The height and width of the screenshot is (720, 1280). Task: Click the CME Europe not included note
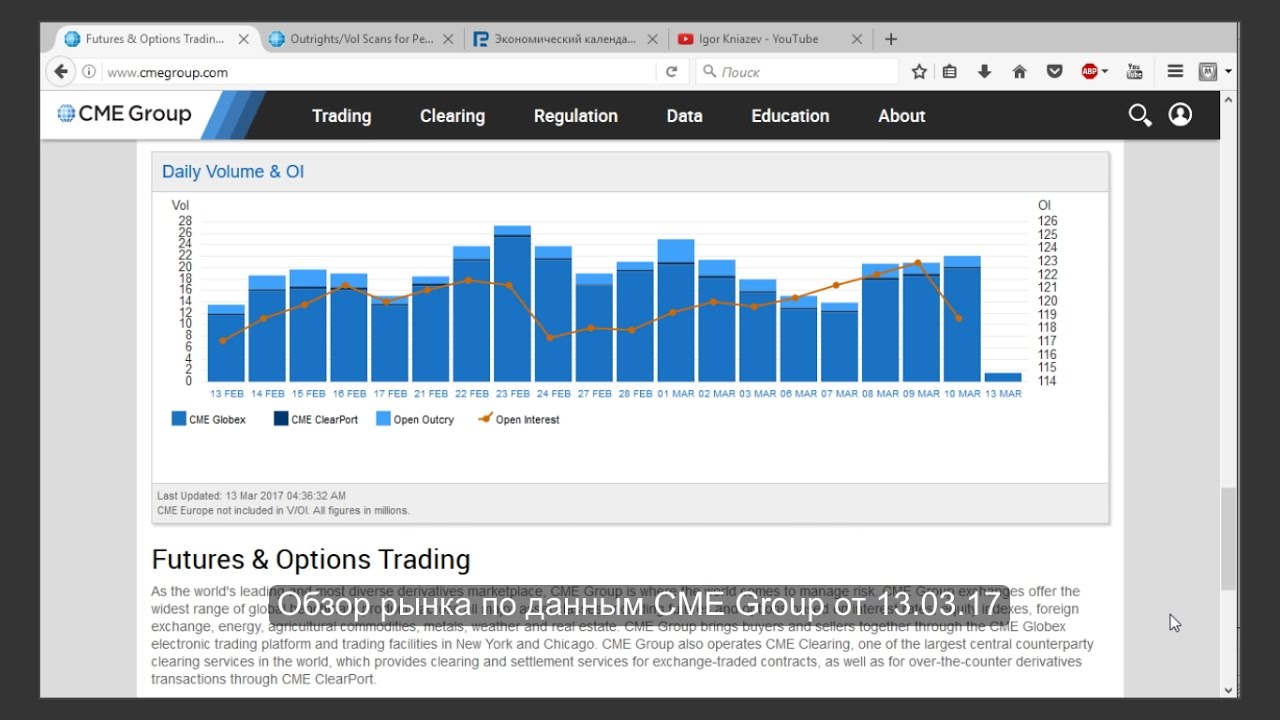point(283,510)
